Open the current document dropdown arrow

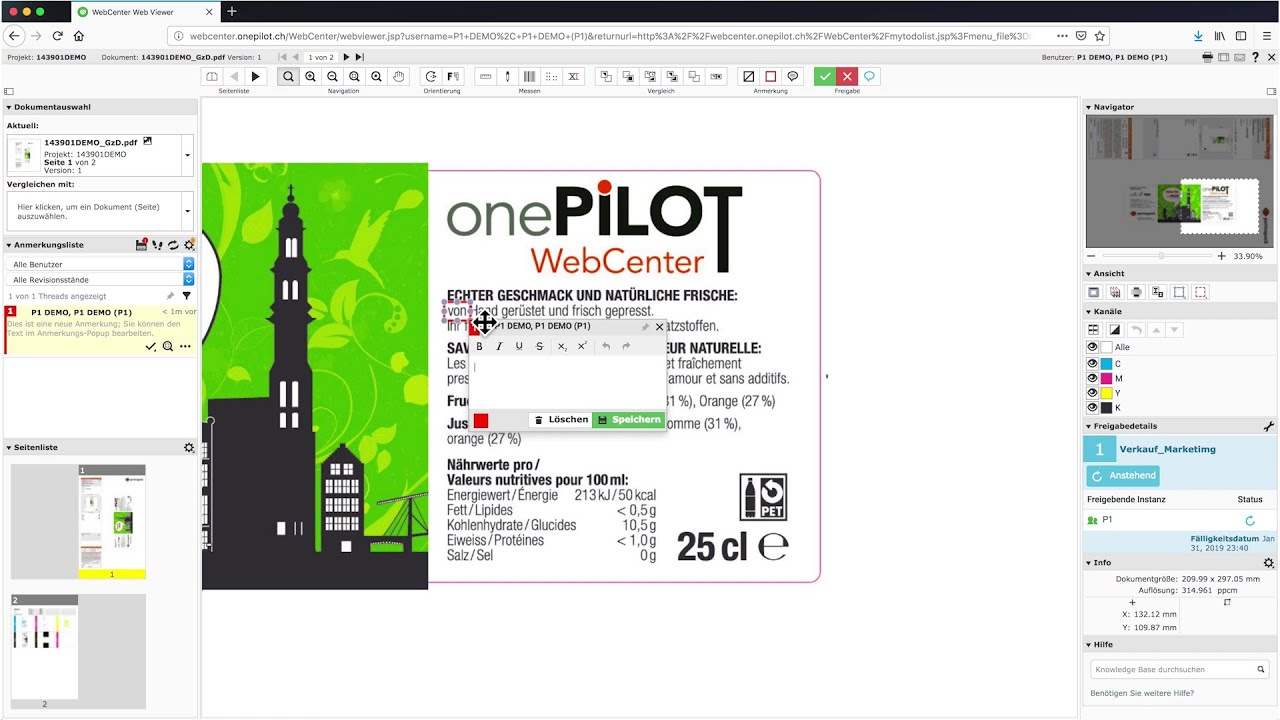(x=187, y=155)
